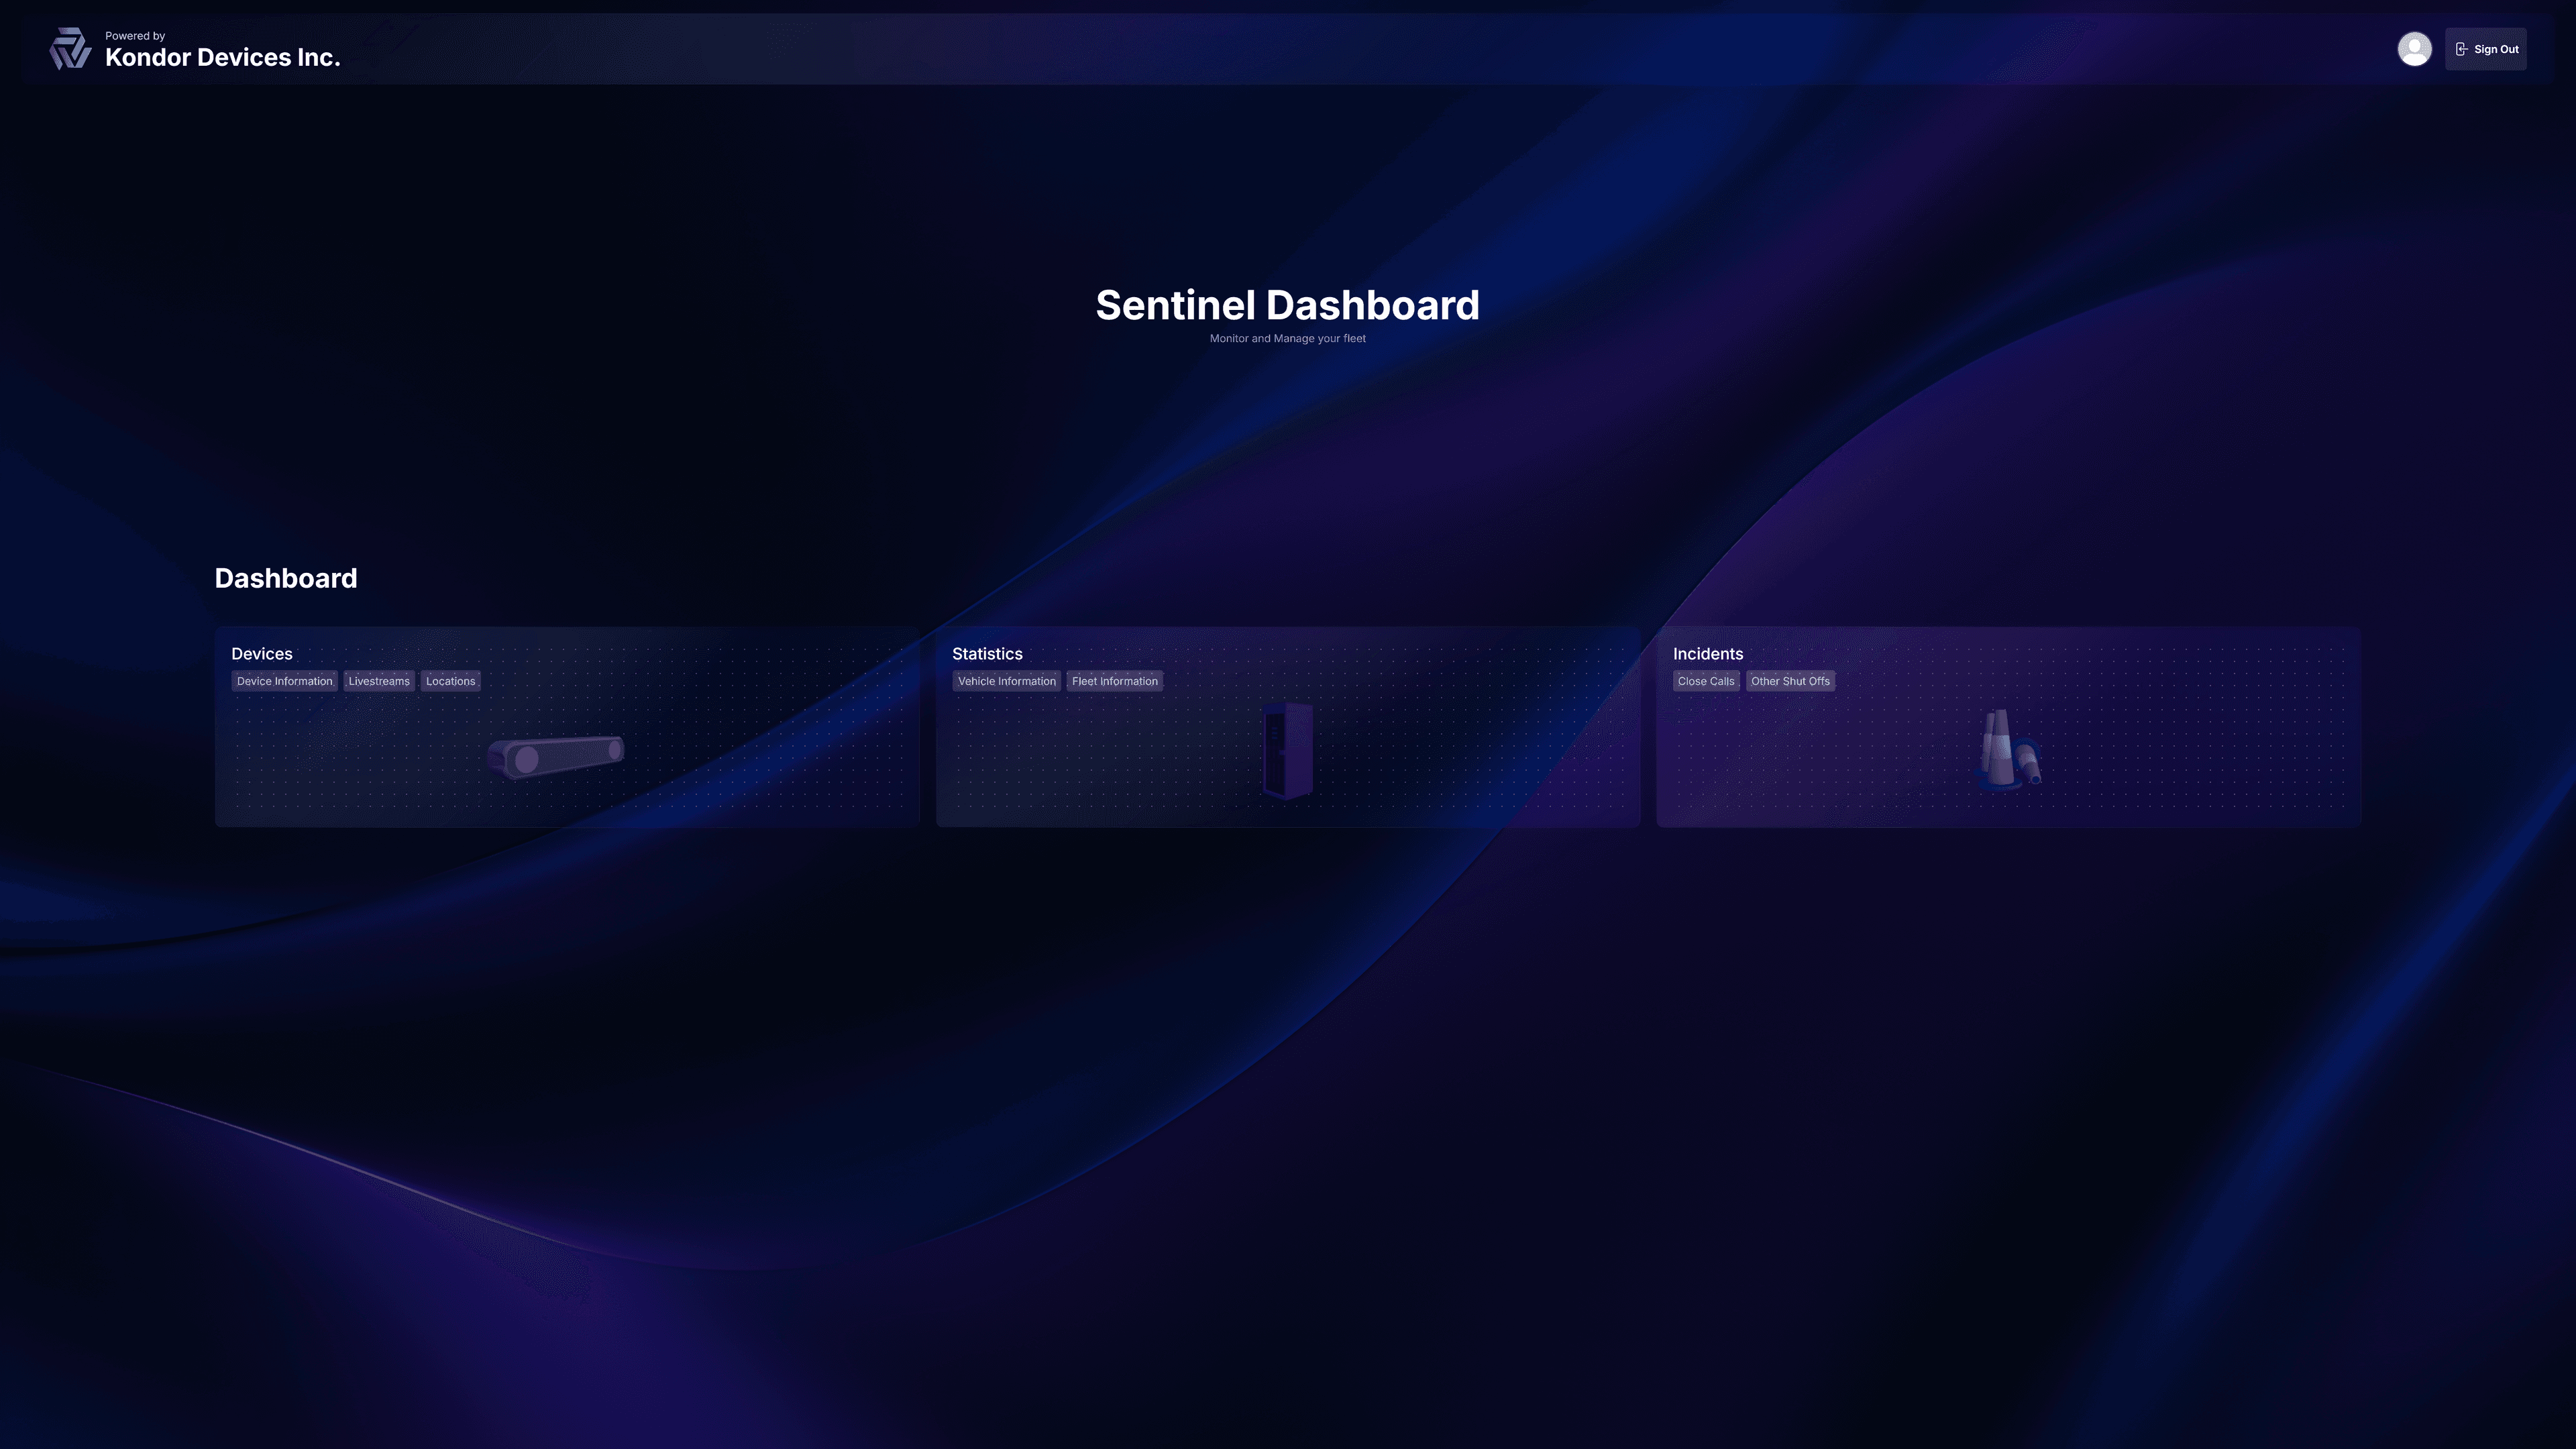2576x1449 pixels.
Task: Open the Statistics card title
Action: [x=987, y=654]
